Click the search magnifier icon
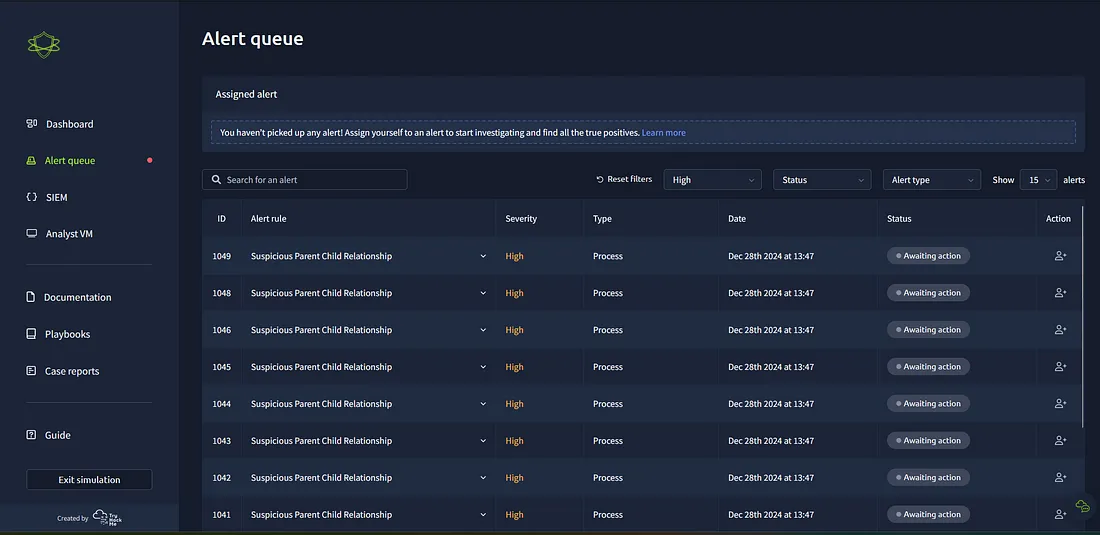 coord(217,180)
